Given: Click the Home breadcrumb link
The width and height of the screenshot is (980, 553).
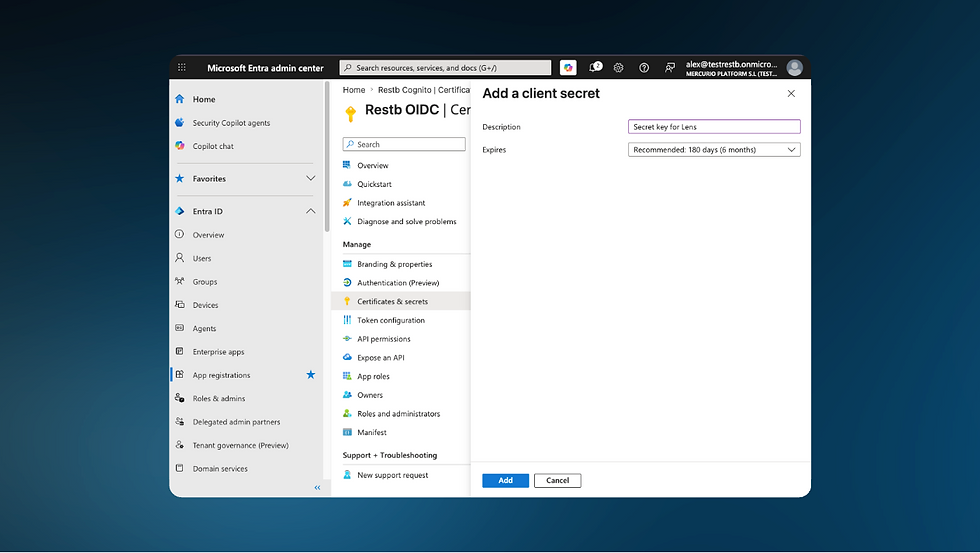Looking at the screenshot, I should coord(354,90).
